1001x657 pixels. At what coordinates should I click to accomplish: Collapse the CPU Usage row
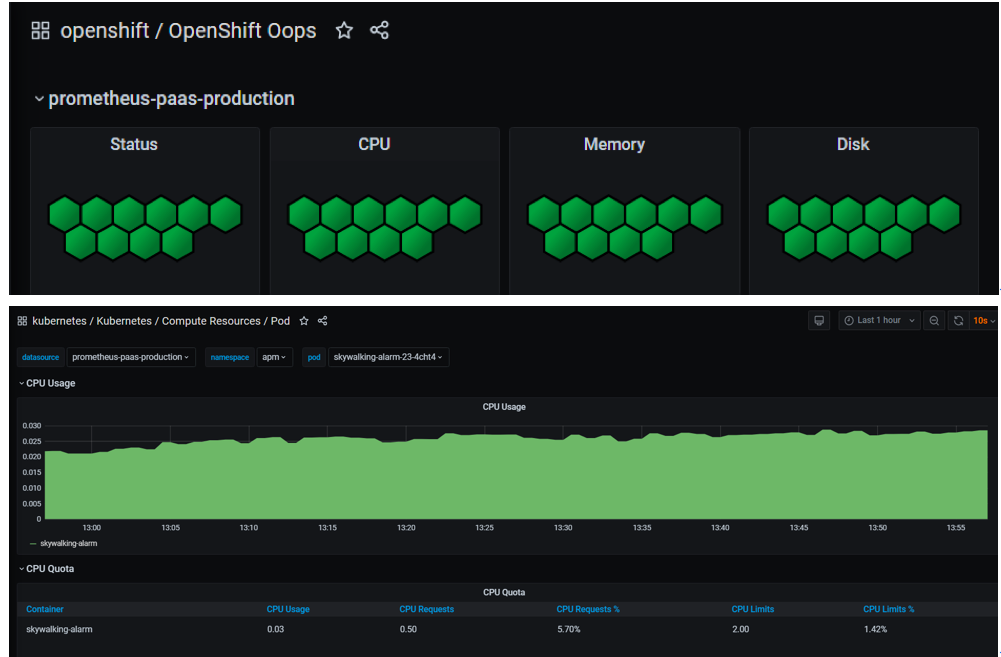[47, 383]
